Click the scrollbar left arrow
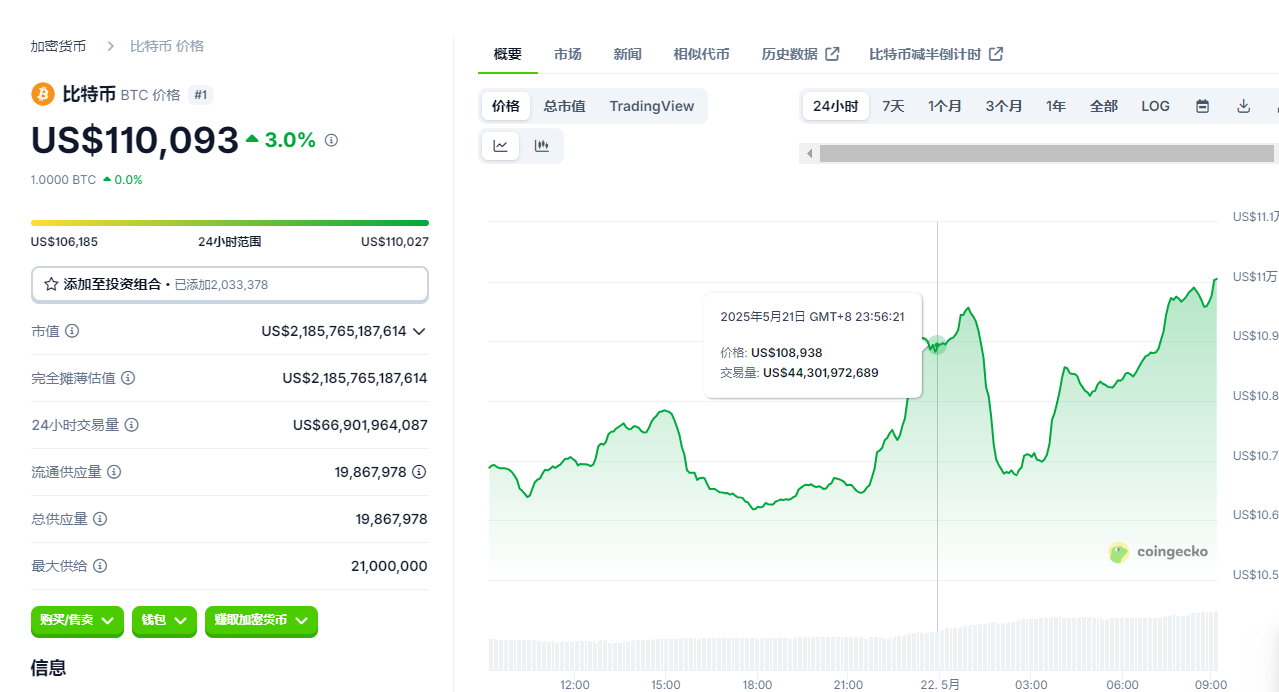Image resolution: width=1279 pixels, height=692 pixels. coord(809,154)
